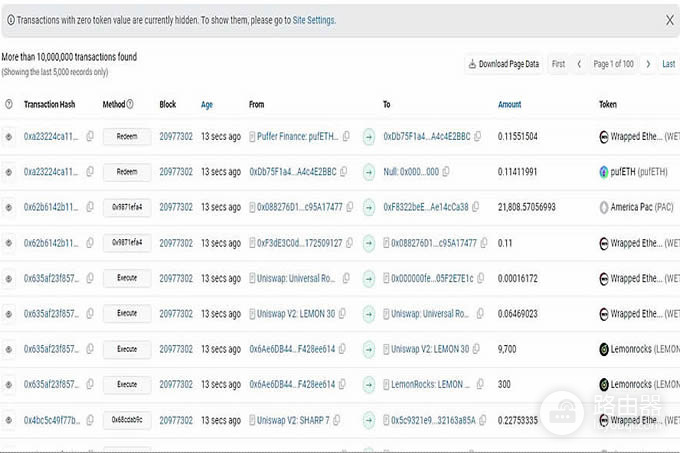Click amount 0.11551504
Screen dimensions: 680x453
[517, 137]
